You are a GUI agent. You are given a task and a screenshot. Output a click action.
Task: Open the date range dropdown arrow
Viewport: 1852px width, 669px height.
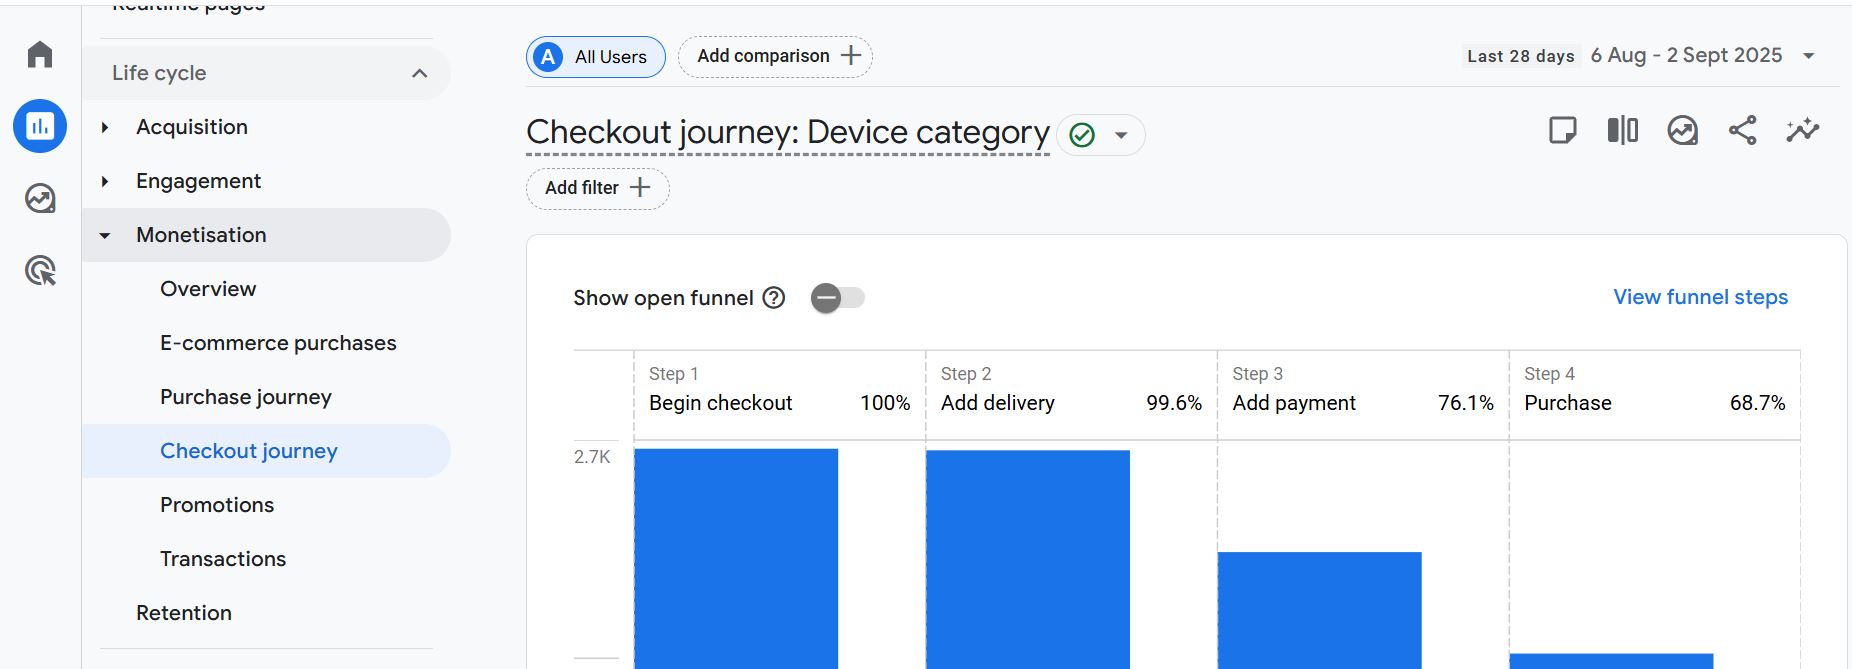coord(1808,56)
